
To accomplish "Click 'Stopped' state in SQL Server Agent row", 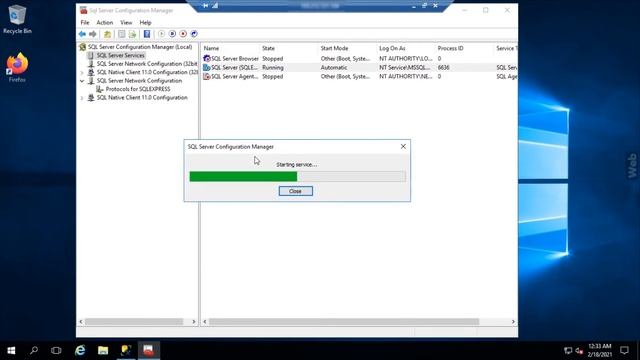I will pos(272,76).
